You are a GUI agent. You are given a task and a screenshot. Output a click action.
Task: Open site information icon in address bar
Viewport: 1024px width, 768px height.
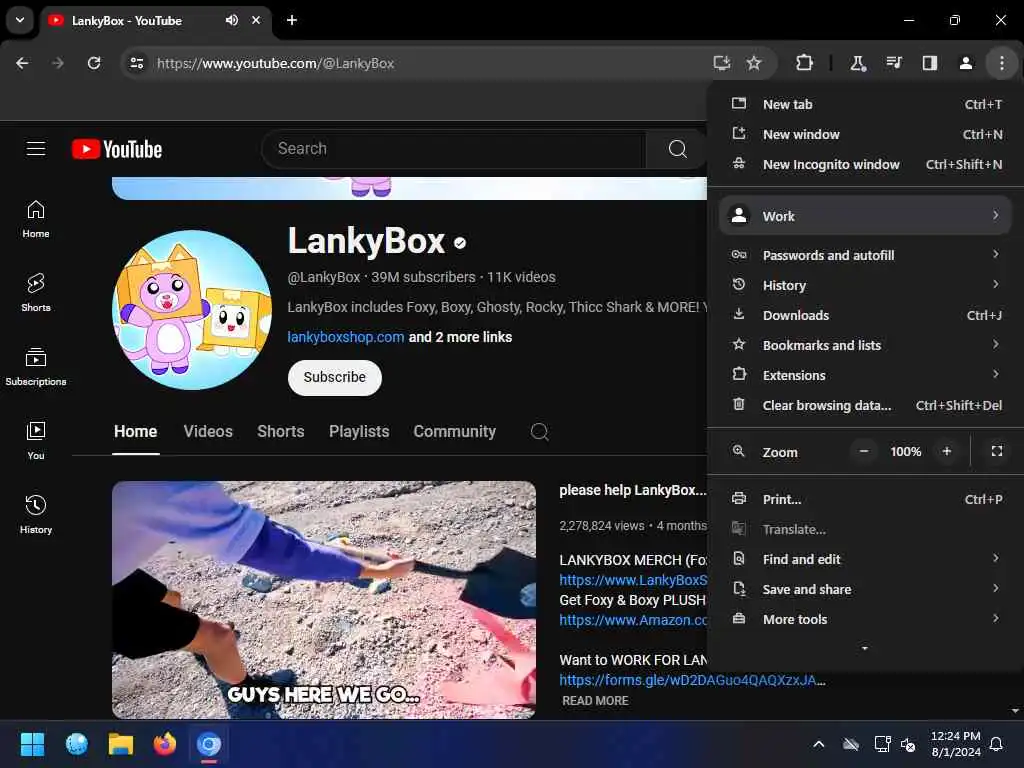tap(136, 63)
